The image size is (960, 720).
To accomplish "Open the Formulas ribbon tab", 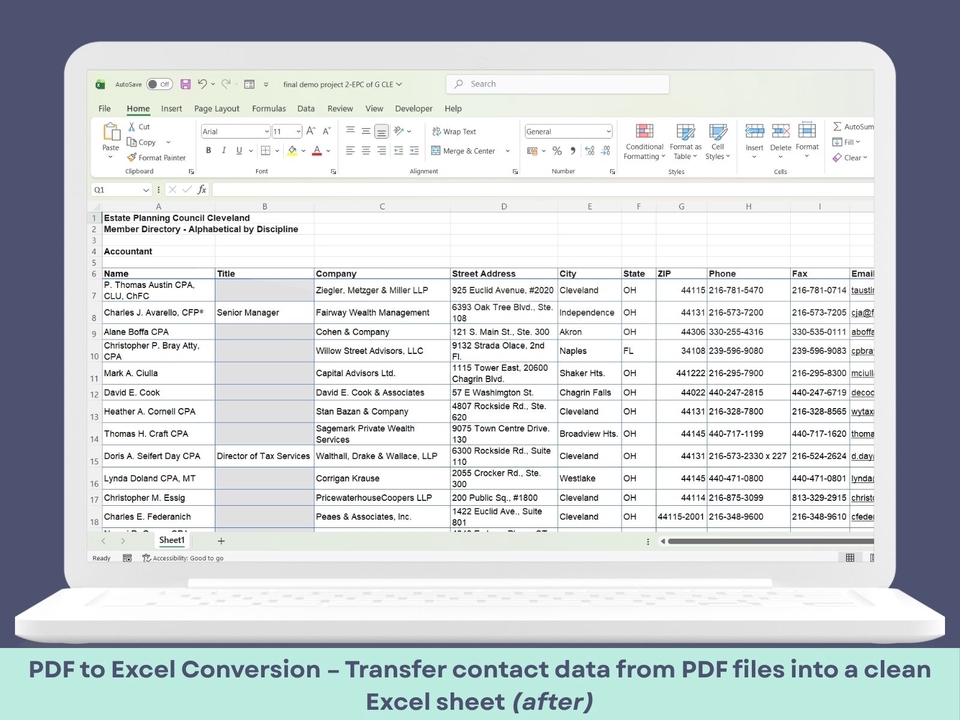I will (x=268, y=109).
